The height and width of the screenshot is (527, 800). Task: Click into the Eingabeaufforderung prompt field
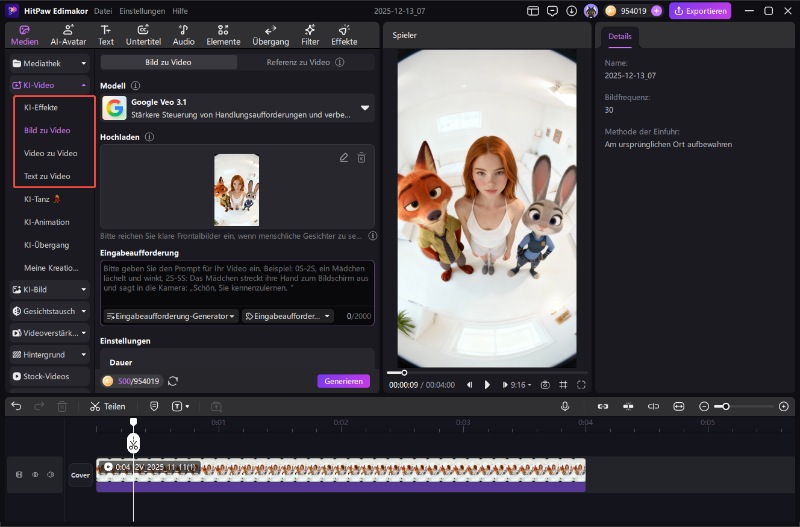tap(237, 283)
